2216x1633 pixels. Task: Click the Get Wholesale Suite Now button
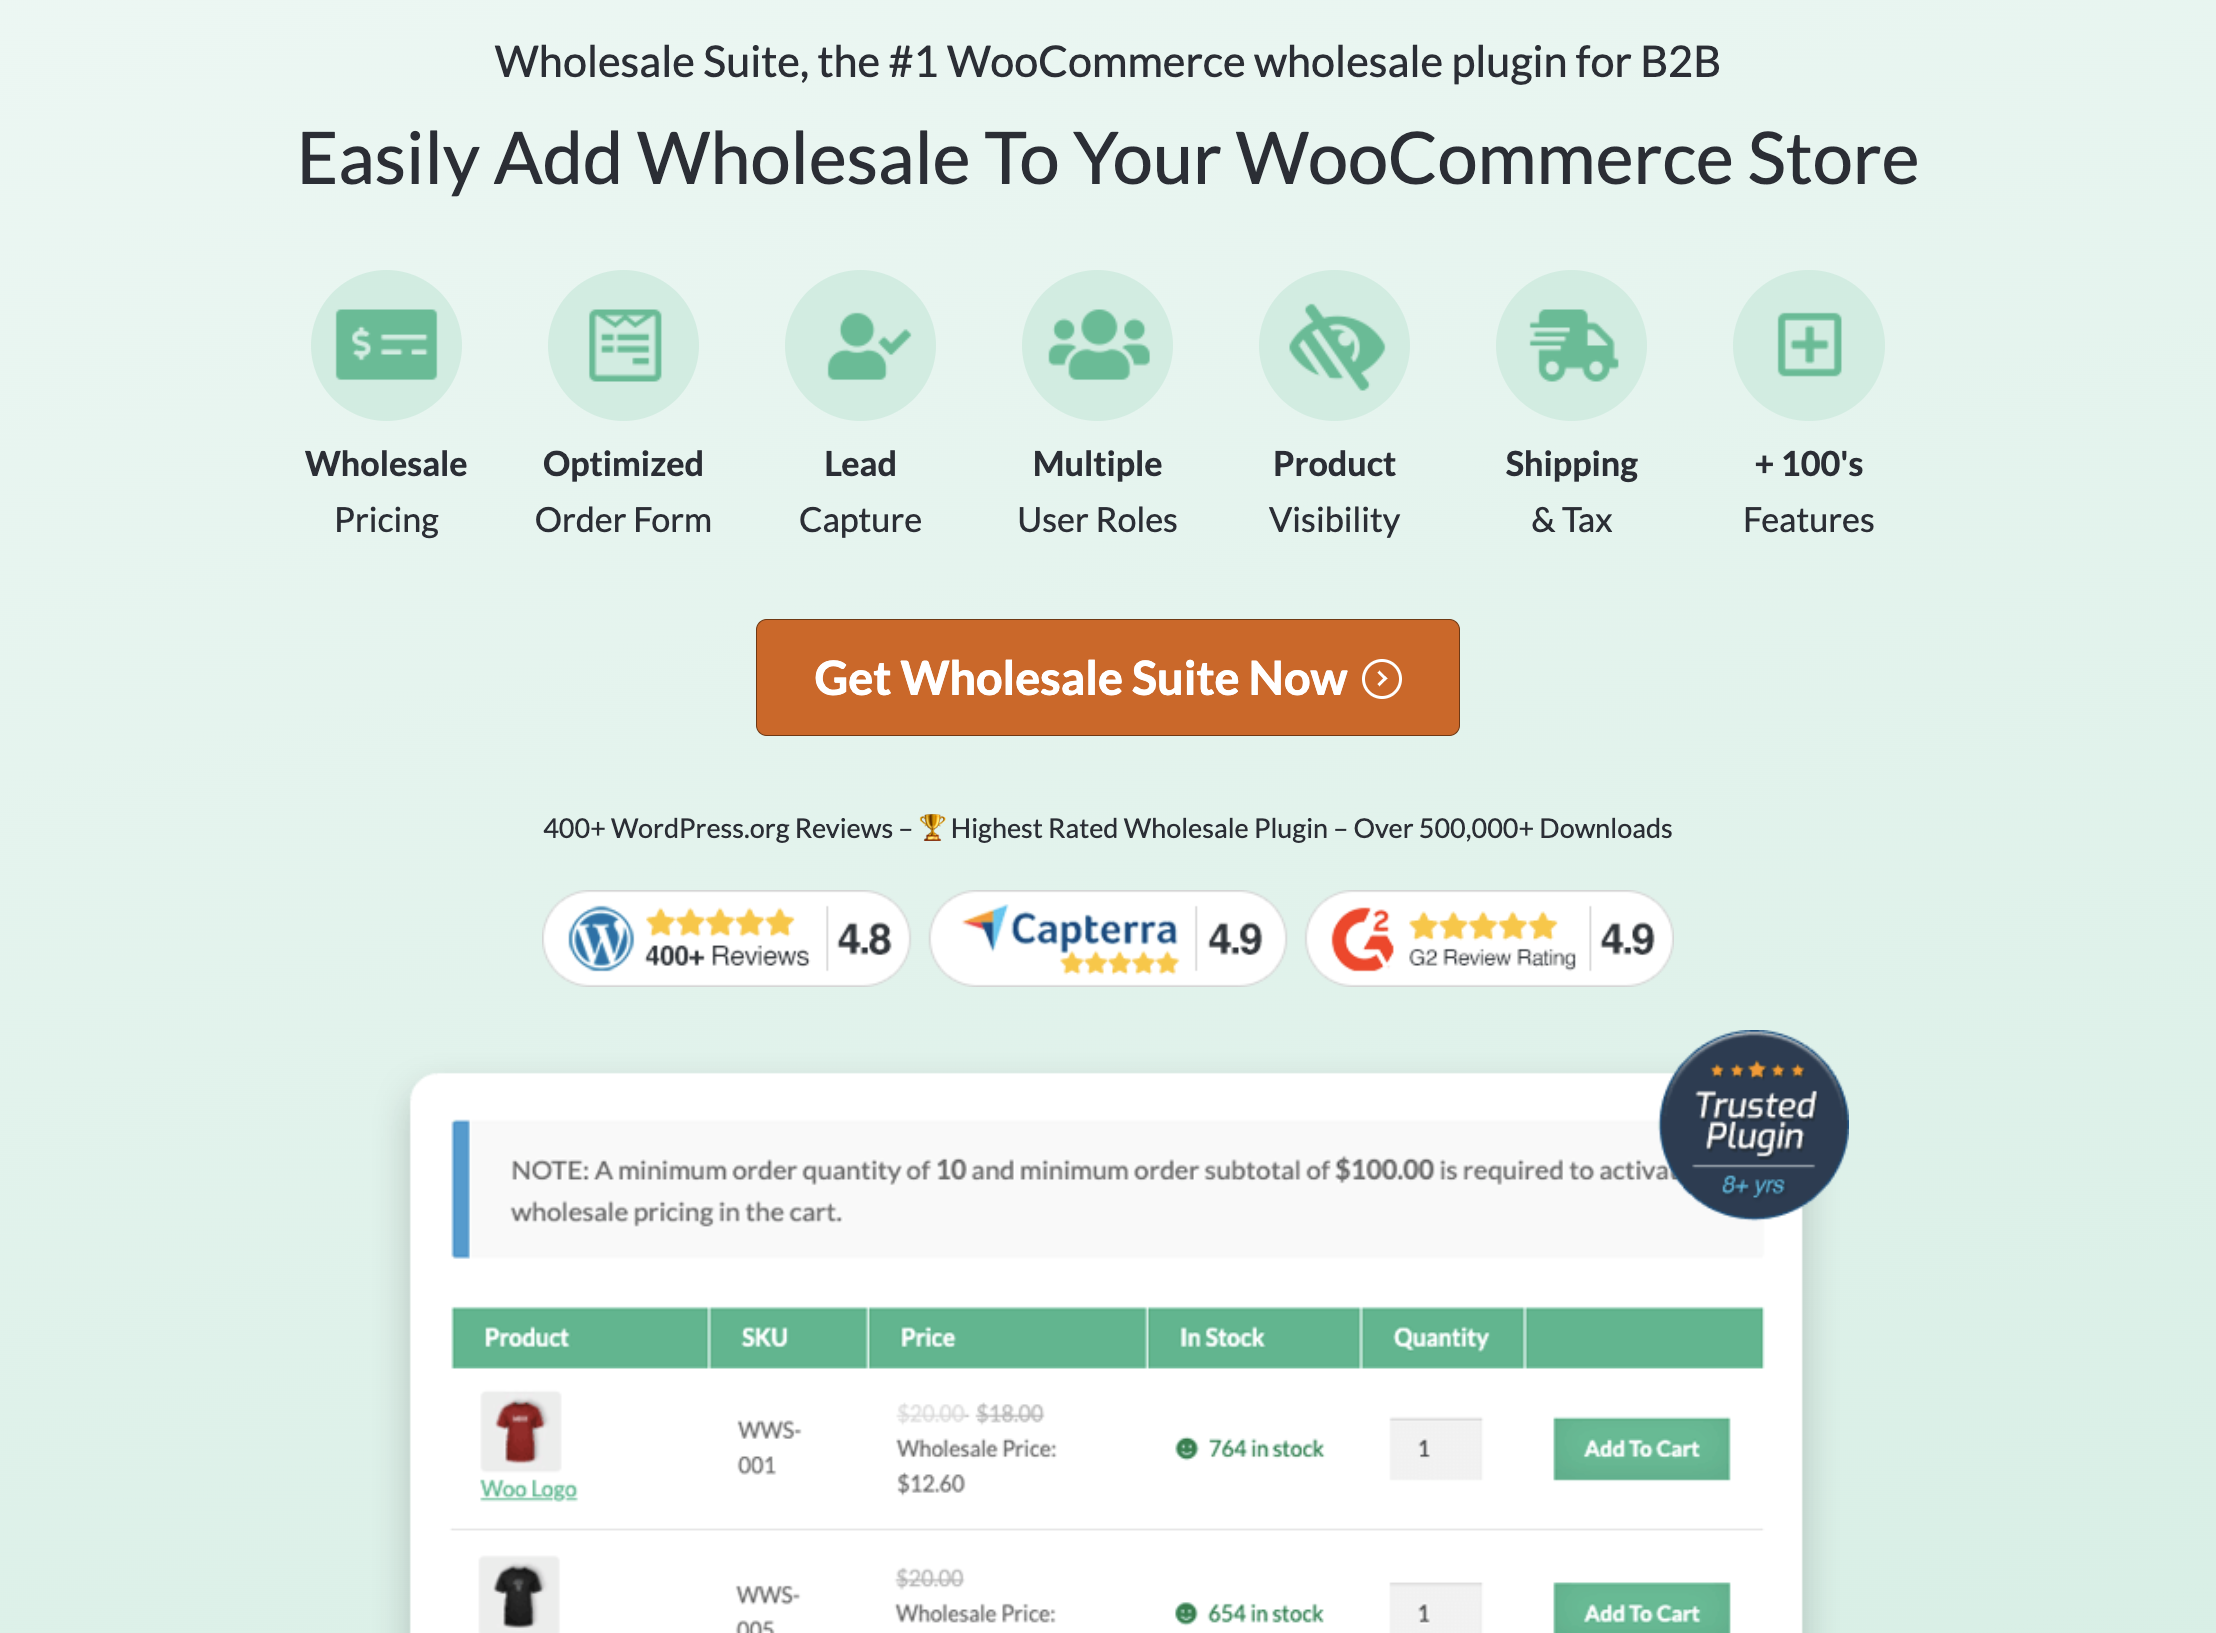1108,678
